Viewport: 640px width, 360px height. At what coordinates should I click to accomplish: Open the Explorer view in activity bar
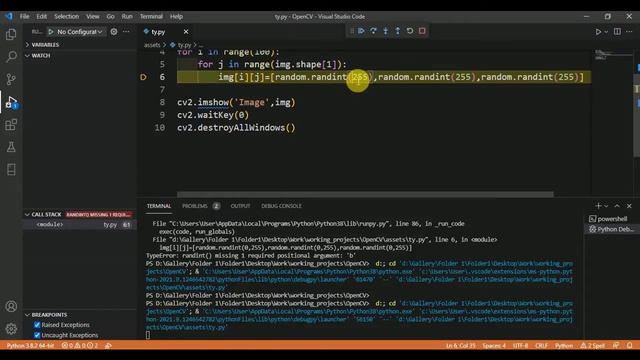tap(11, 34)
